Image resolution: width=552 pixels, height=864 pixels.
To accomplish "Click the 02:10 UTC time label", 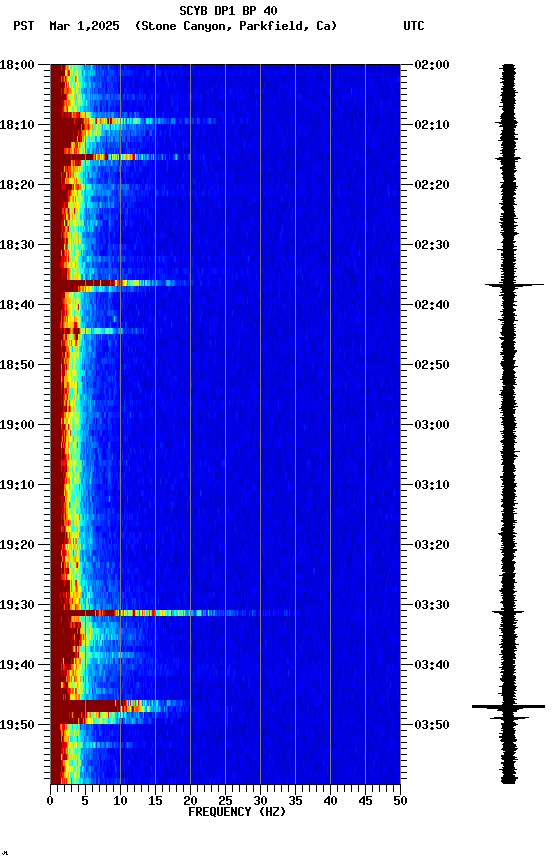I will 432,125.
